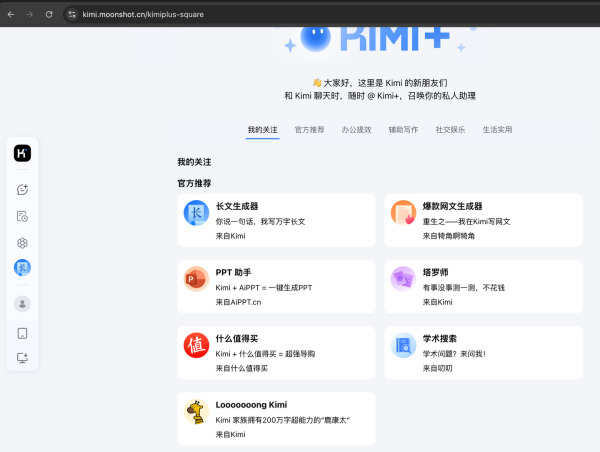
Task: Click the 什么值得买 red icon
Action: coord(195,345)
